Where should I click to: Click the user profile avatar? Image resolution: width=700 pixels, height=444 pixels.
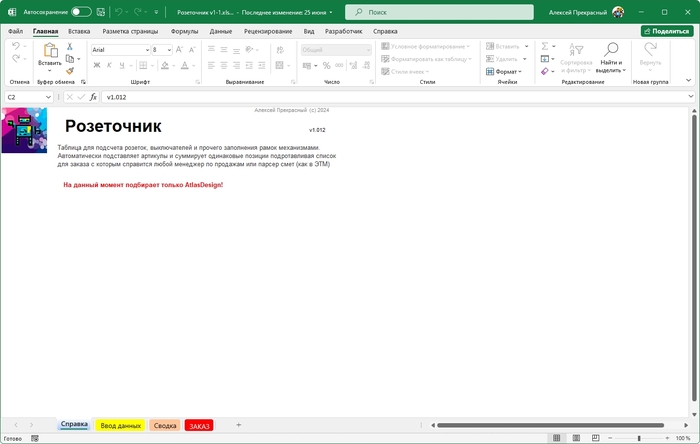(618, 11)
